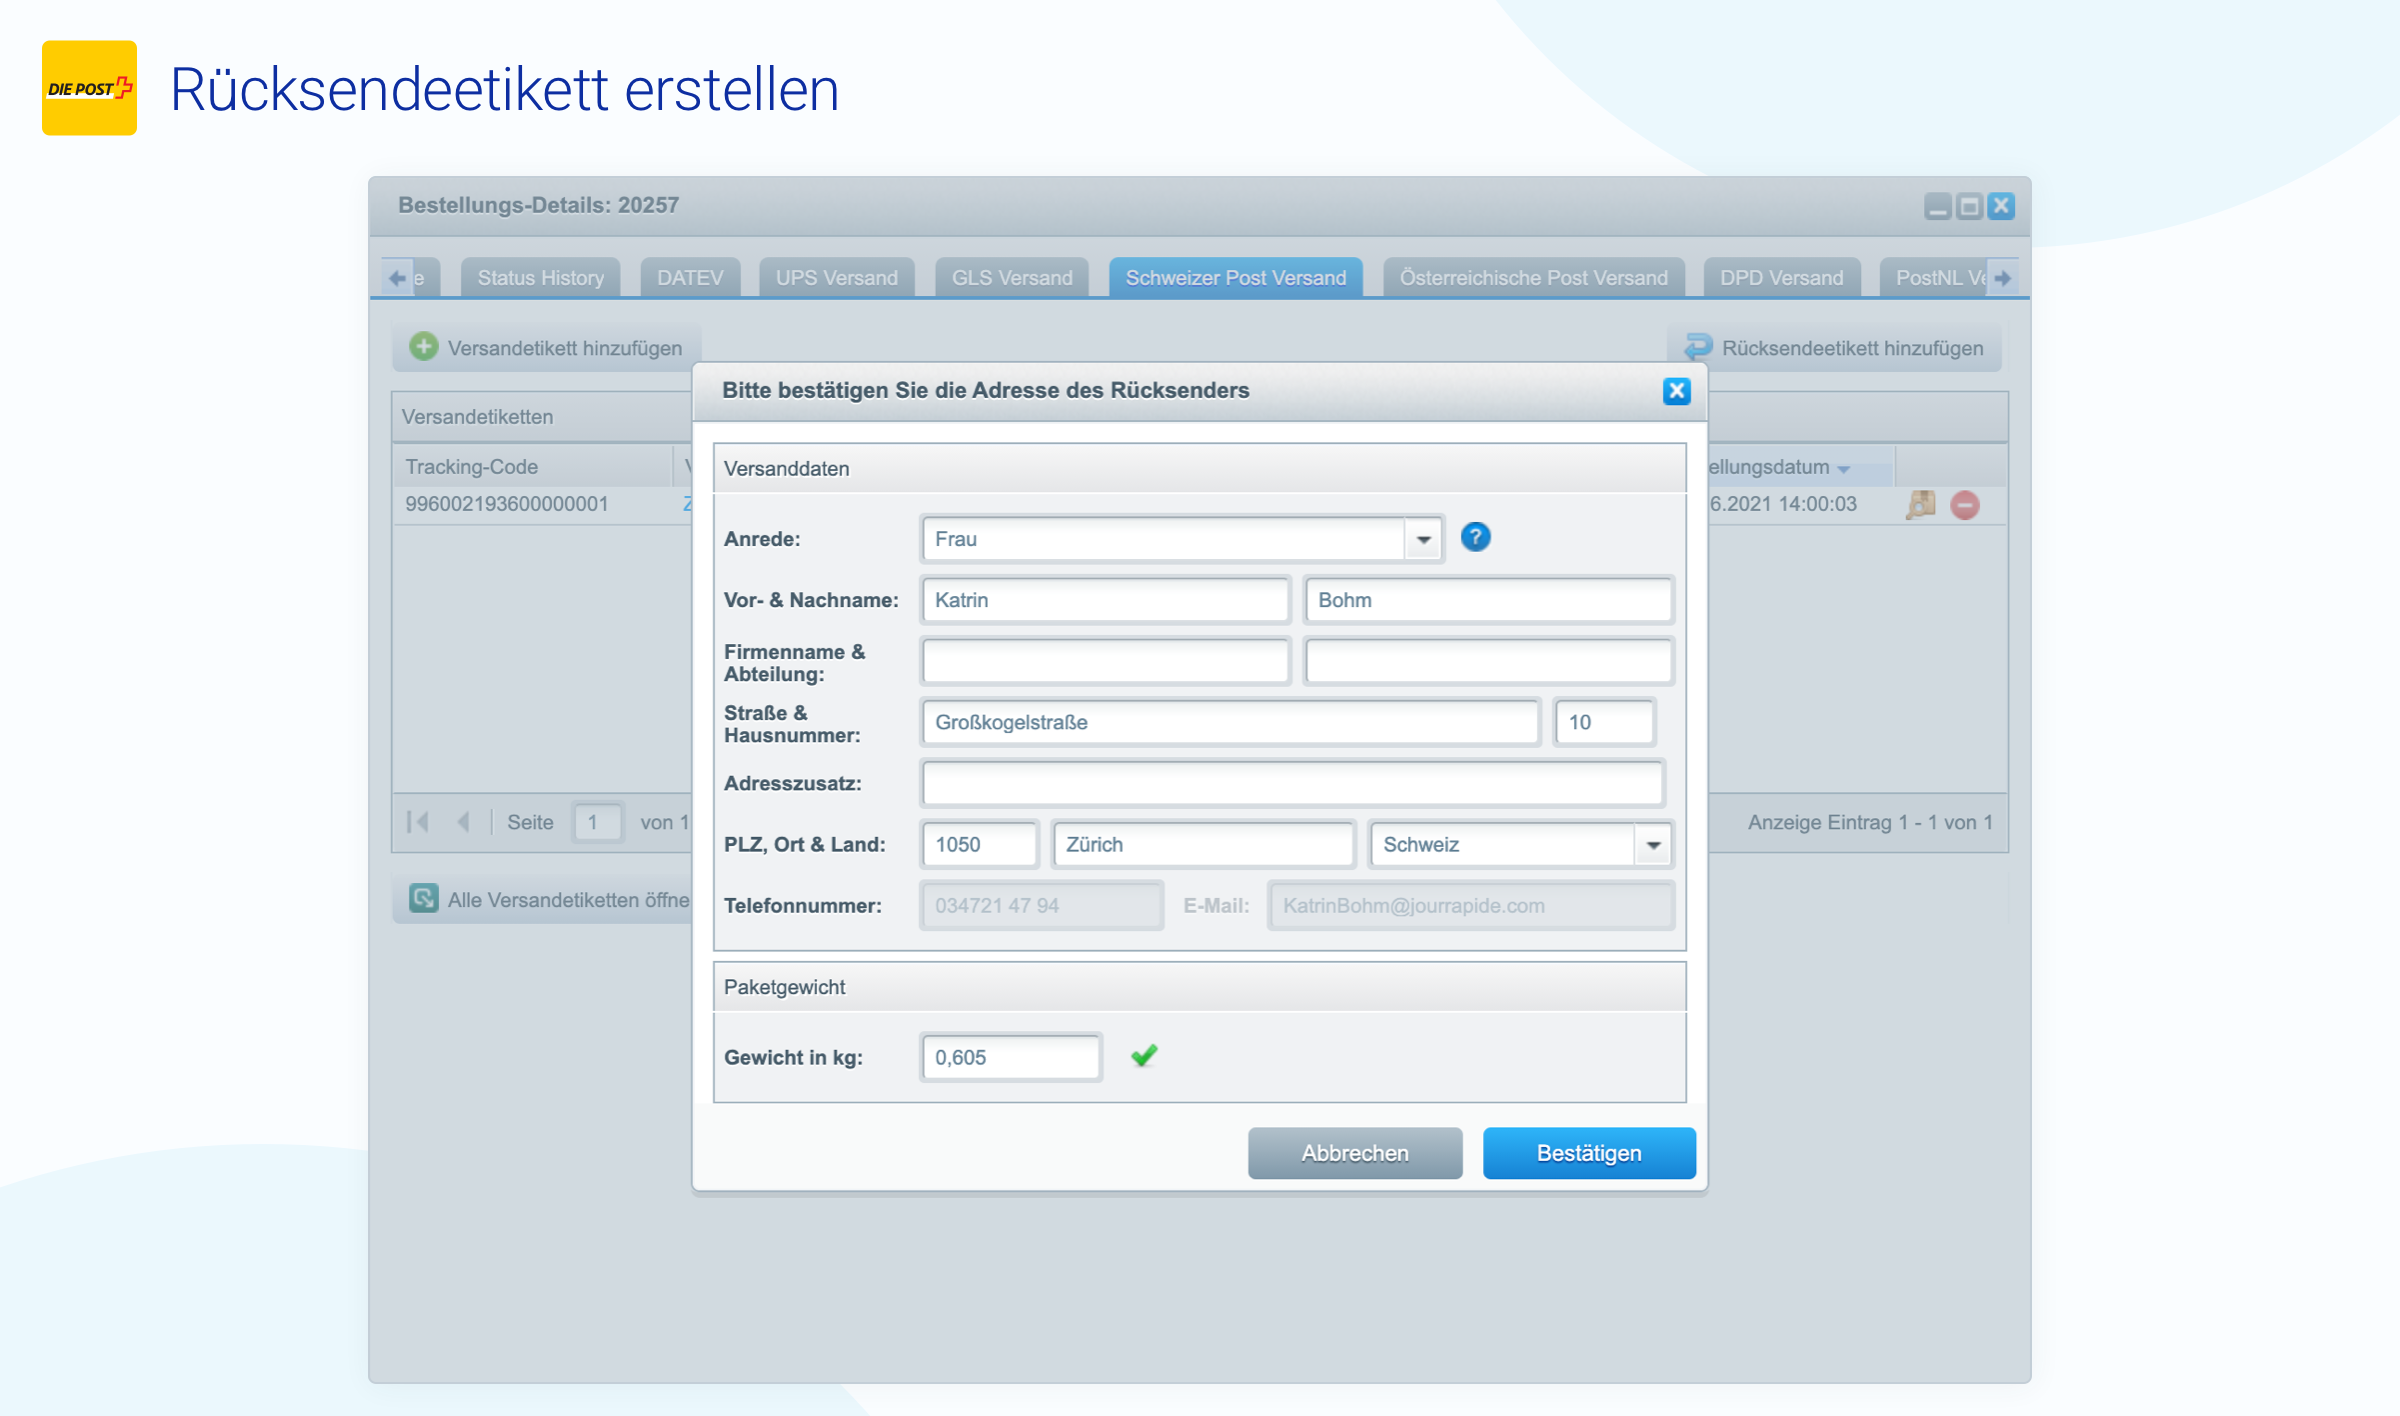2400x1416 pixels.
Task: Click the first name field with Katrin
Action: (1105, 600)
